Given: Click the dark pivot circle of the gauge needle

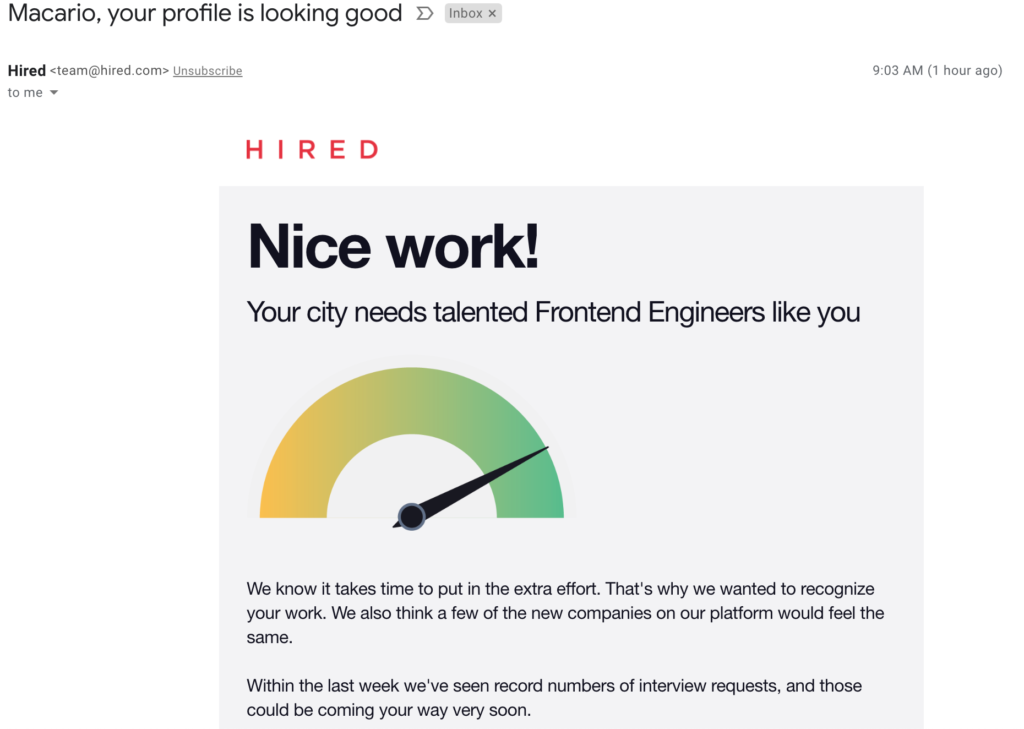Looking at the screenshot, I should [x=411, y=517].
